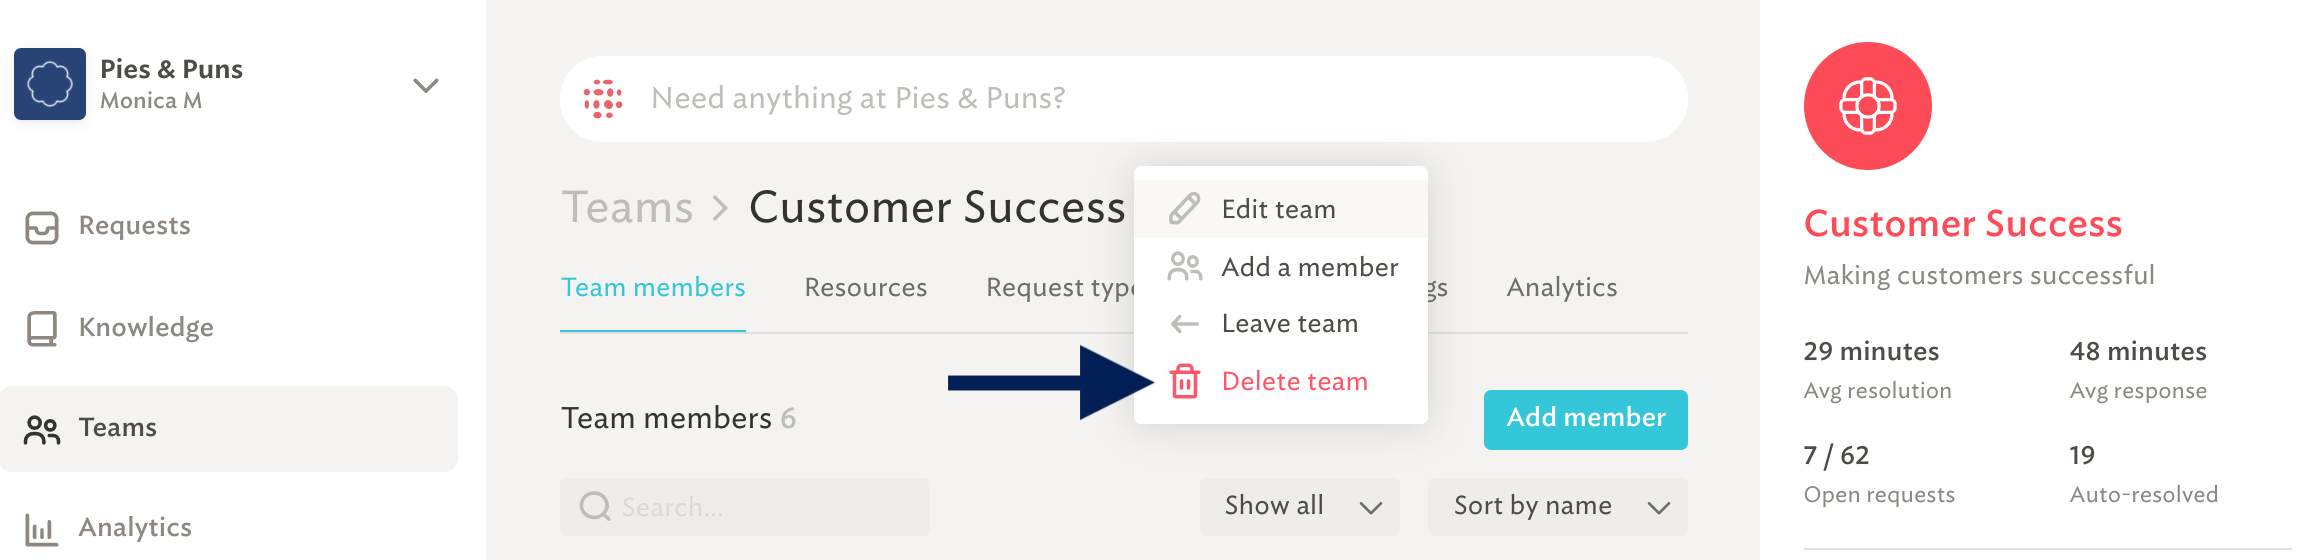Click the Analytics bar chart icon
Viewport: 2306px width, 560px height.
(x=41, y=529)
